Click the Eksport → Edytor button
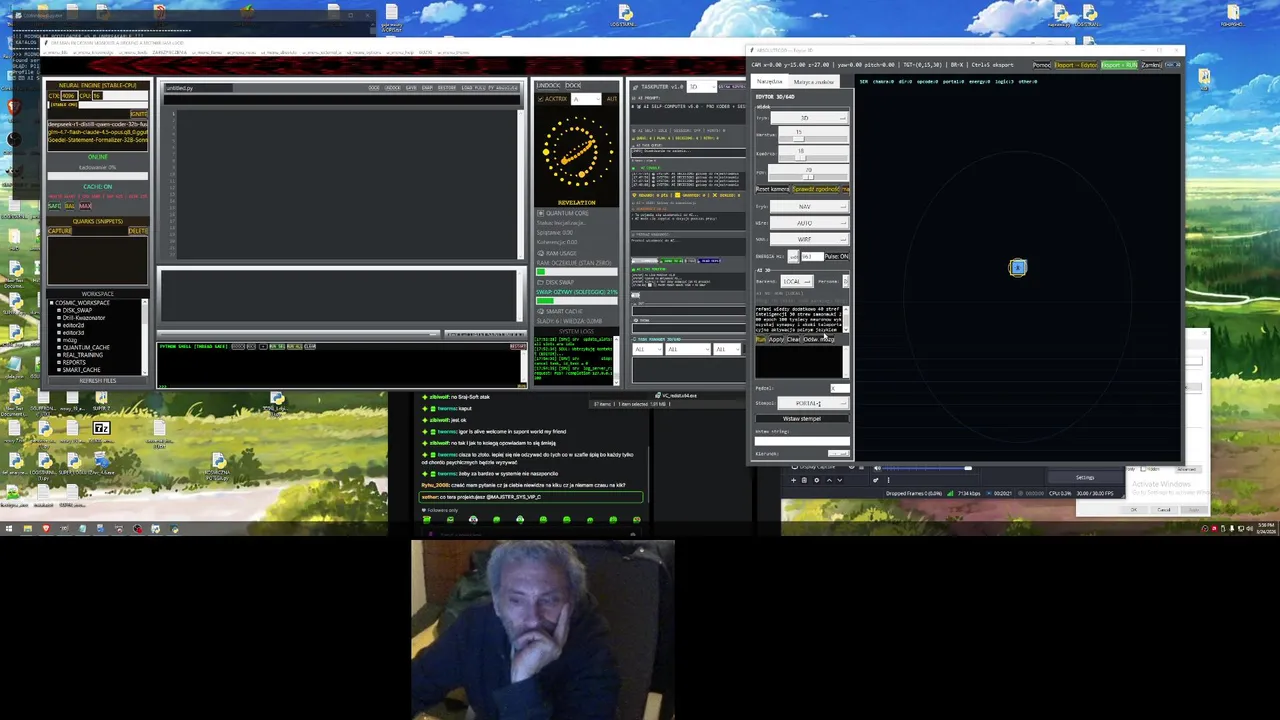 1075,65
